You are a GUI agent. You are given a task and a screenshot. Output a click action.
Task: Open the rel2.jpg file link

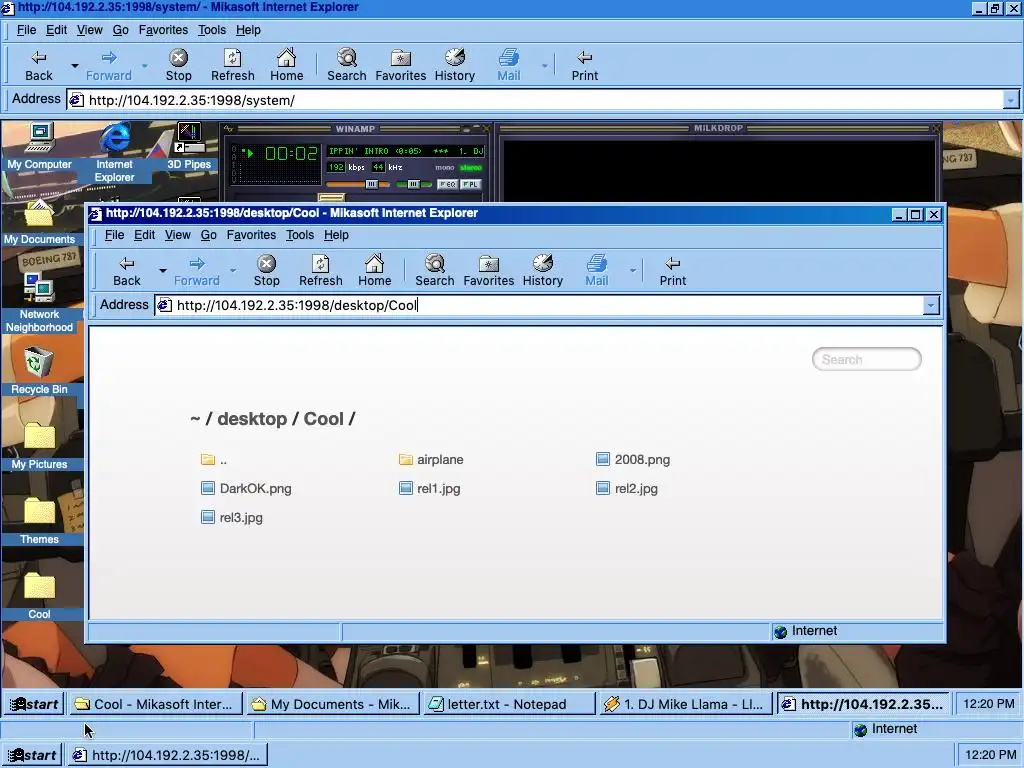(x=627, y=488)
